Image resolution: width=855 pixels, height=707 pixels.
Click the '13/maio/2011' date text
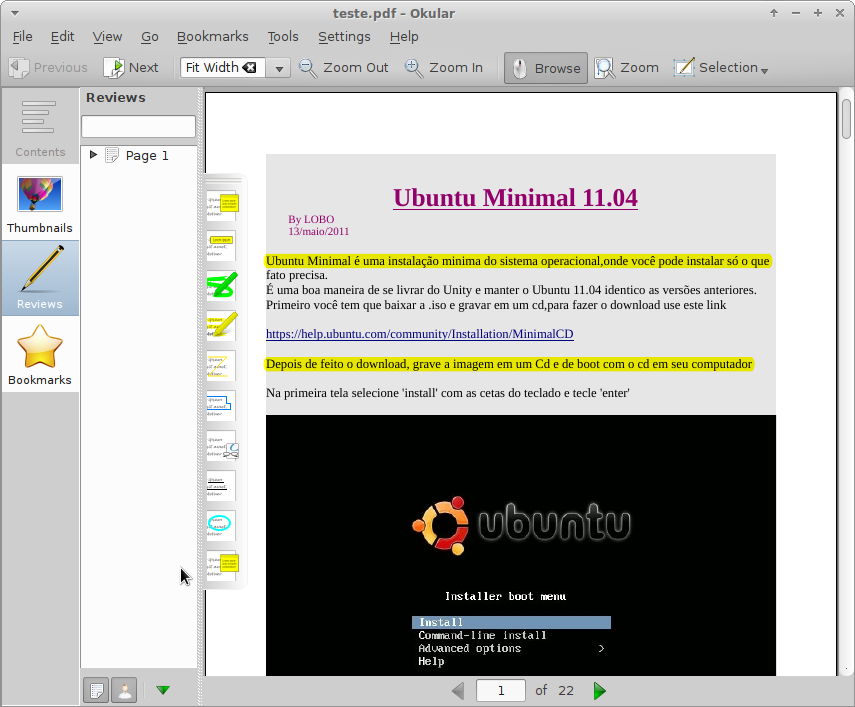[x=318, y=231]
